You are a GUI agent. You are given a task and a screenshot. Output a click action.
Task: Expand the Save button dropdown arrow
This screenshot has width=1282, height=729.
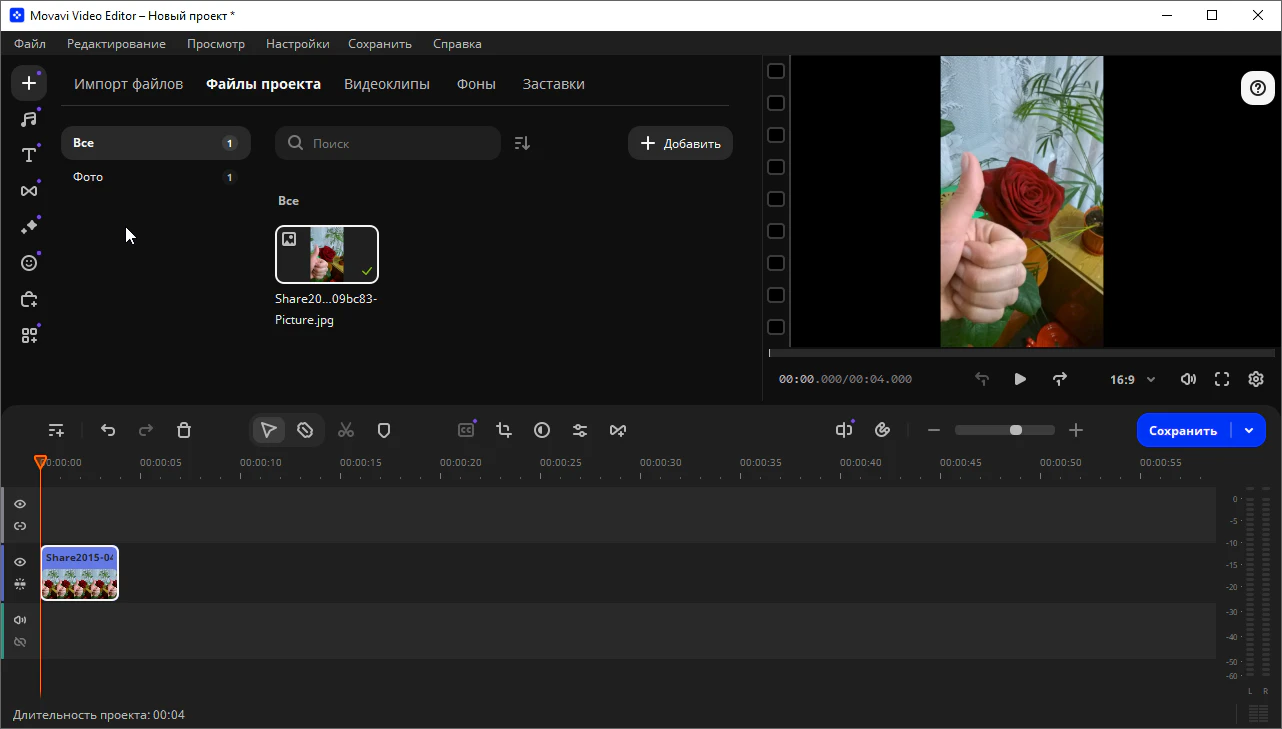click(x=1249, y=430)
